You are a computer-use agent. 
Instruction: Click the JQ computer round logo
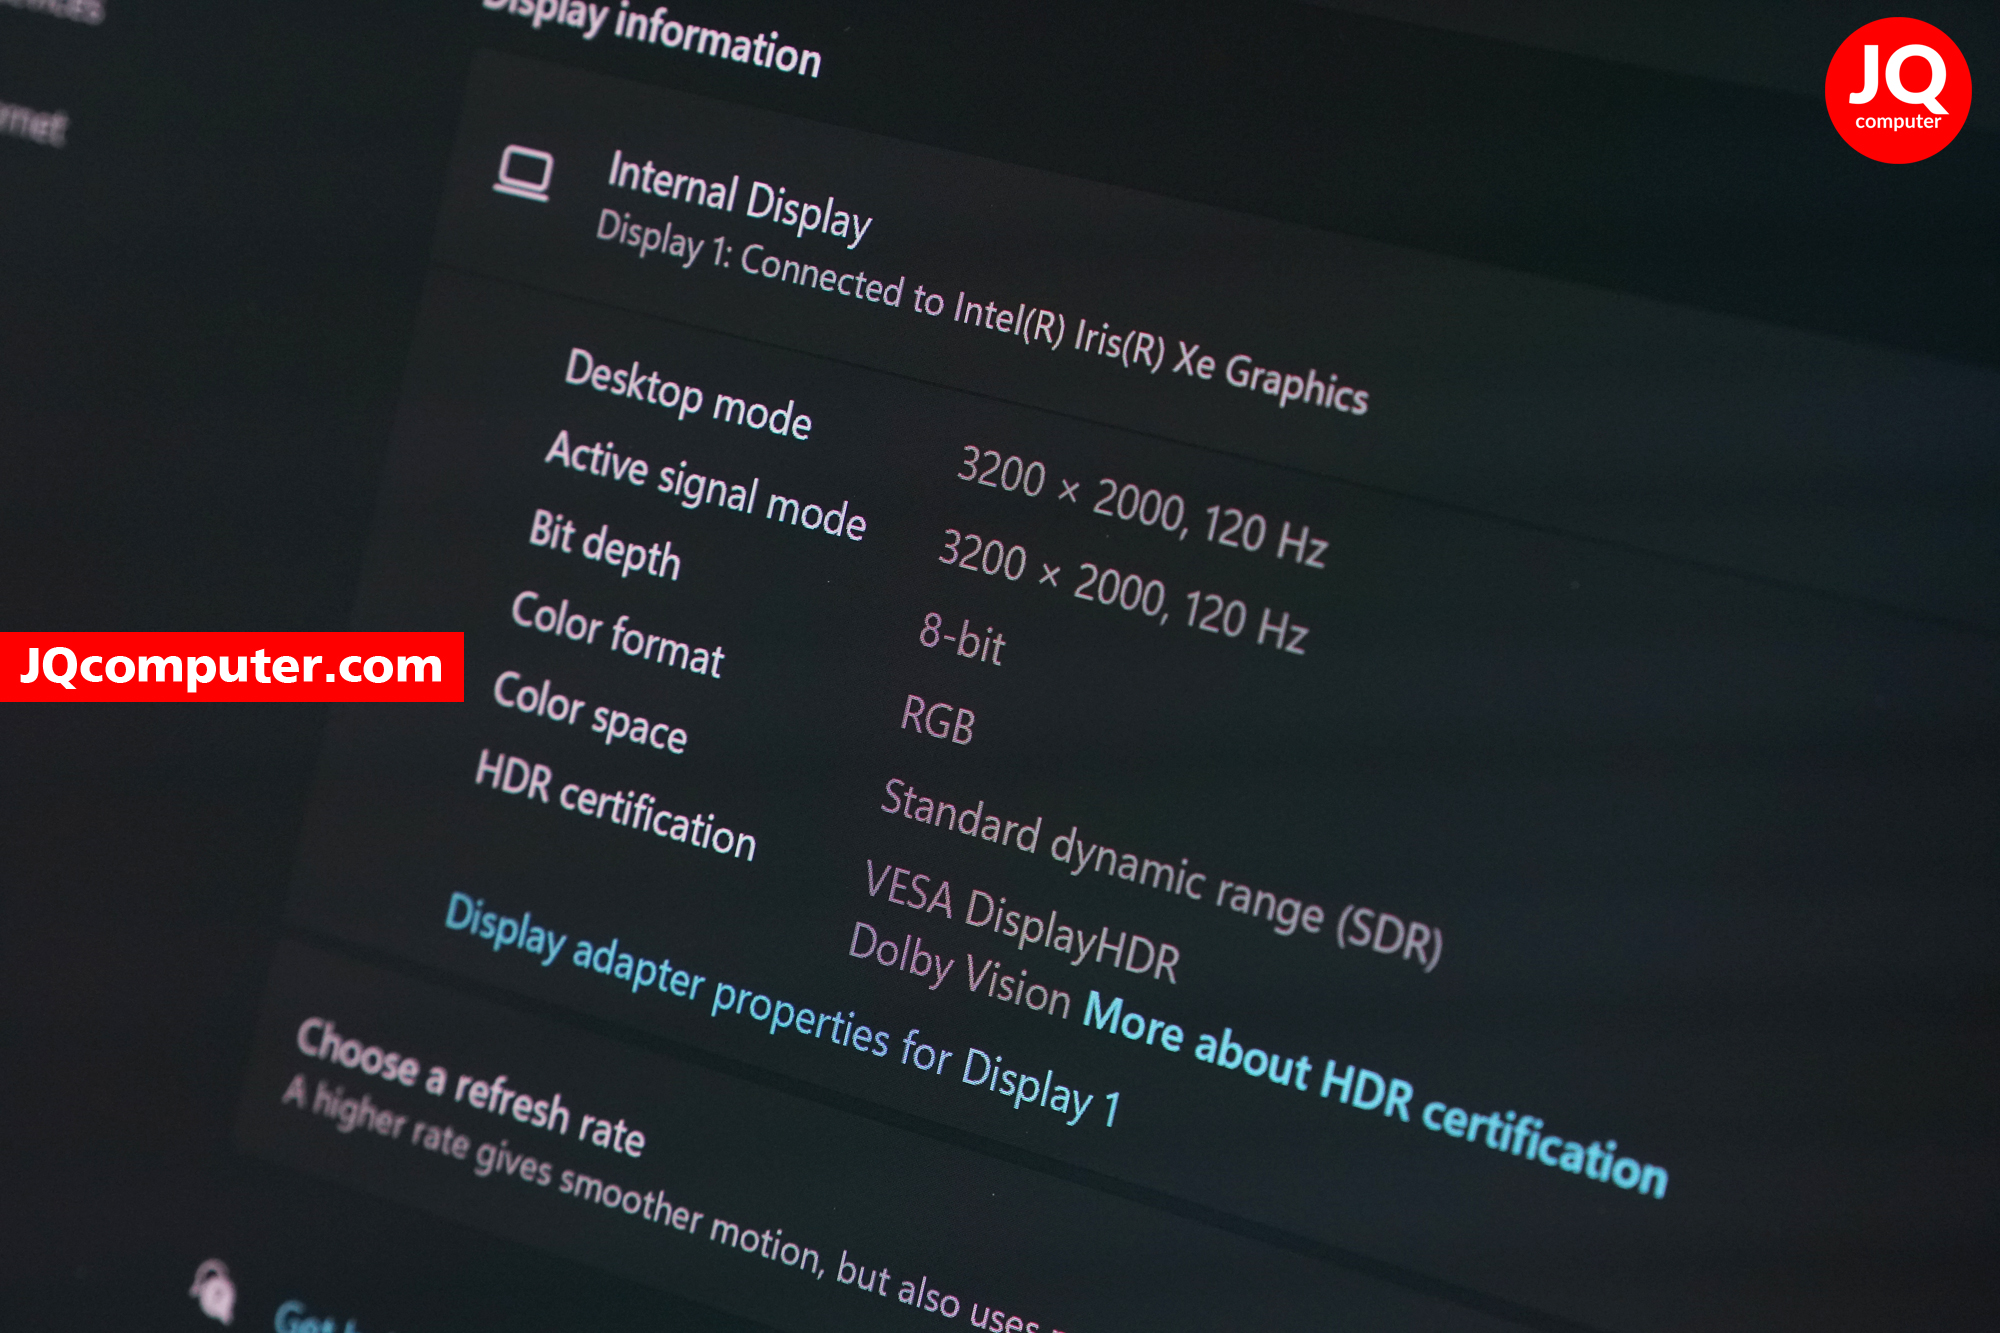click(x=1897, y=90)
